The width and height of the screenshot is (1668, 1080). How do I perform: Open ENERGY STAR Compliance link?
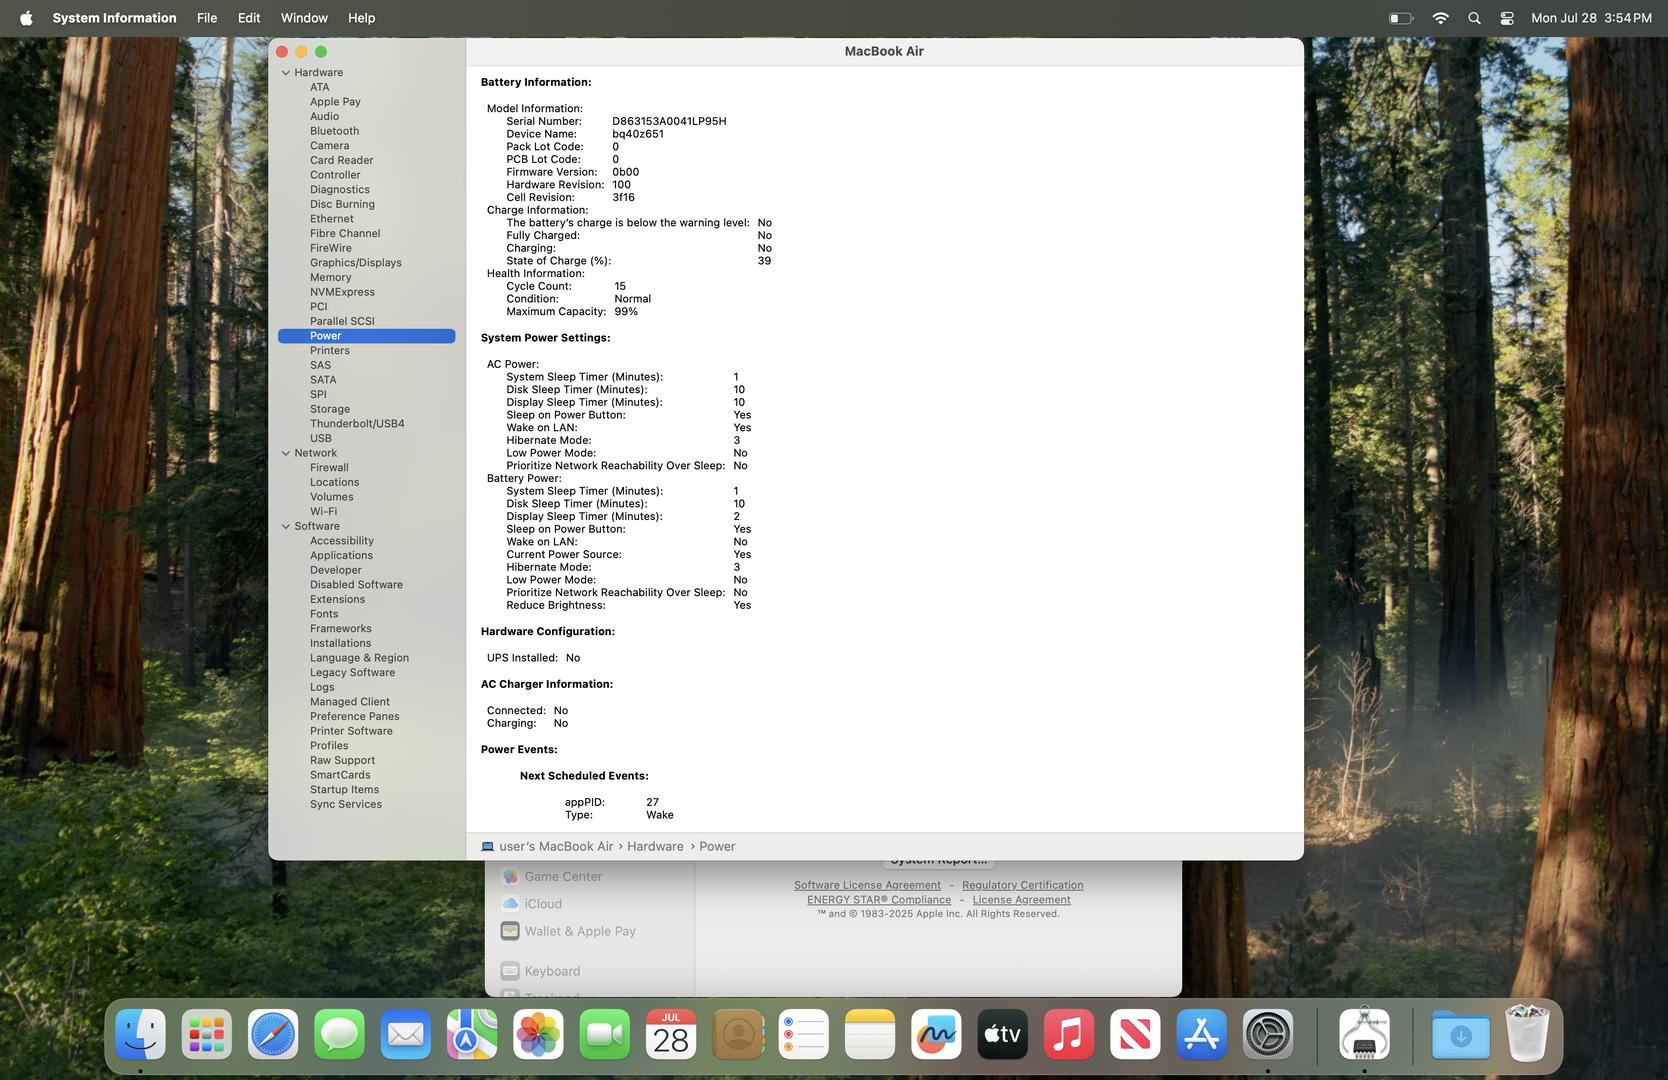879,900
